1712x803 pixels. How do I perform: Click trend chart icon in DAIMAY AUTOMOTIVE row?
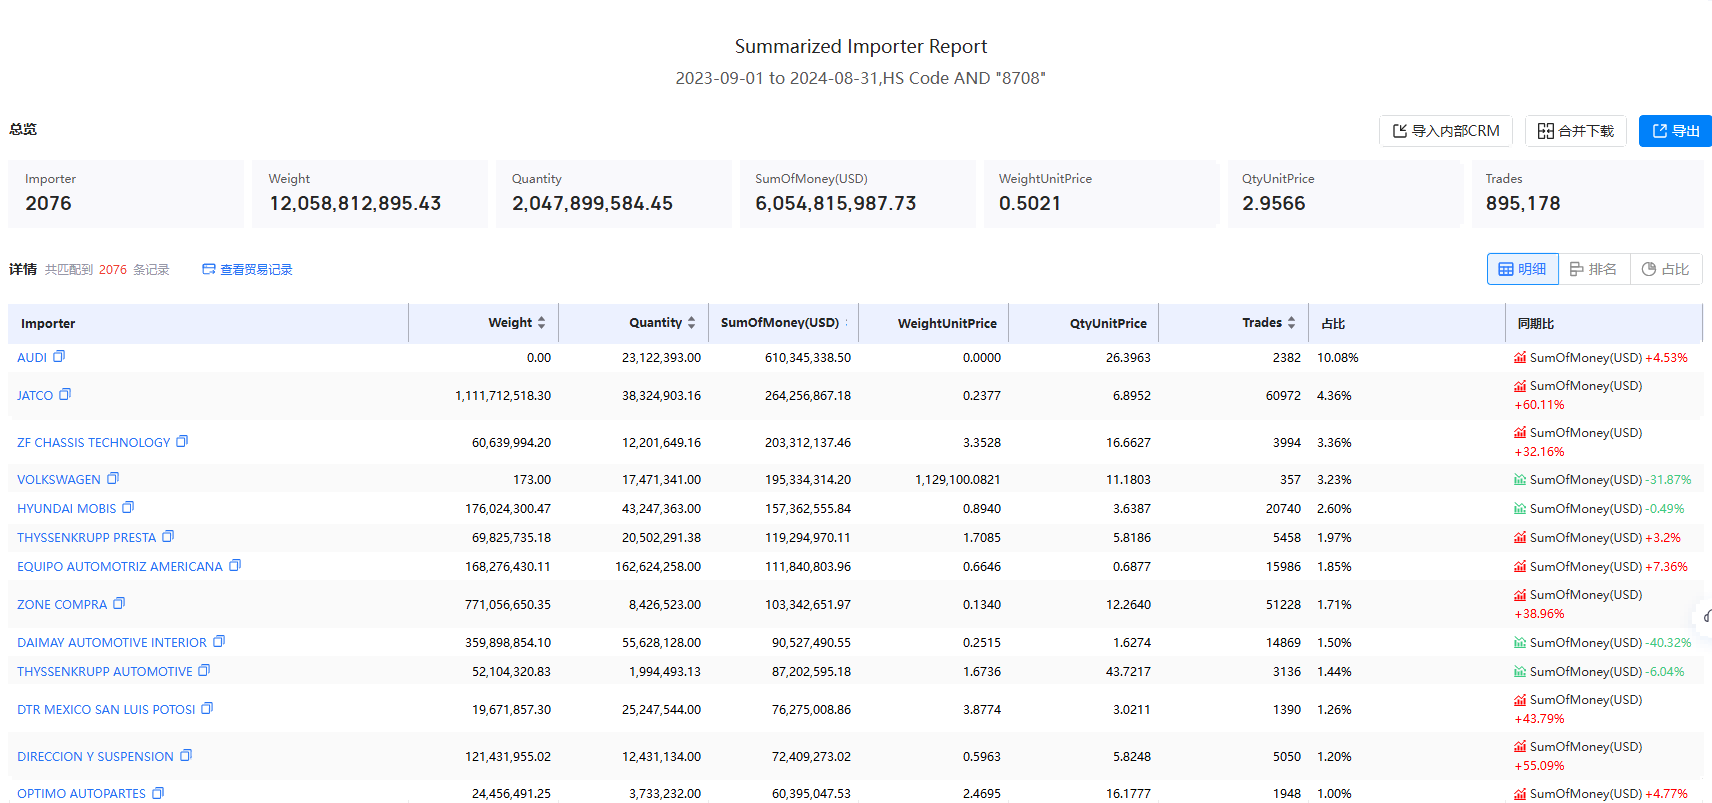[x=1520, y=642]
